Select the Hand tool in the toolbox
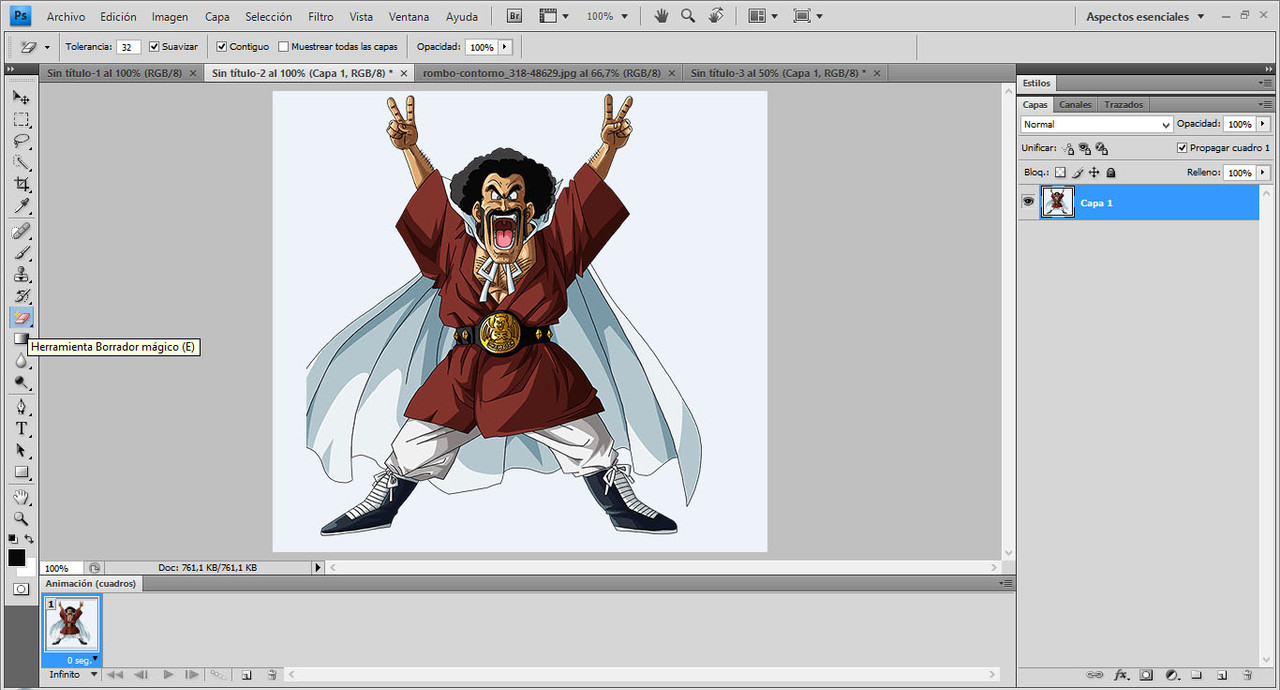The image size is (1280, 690). (21, 497)
